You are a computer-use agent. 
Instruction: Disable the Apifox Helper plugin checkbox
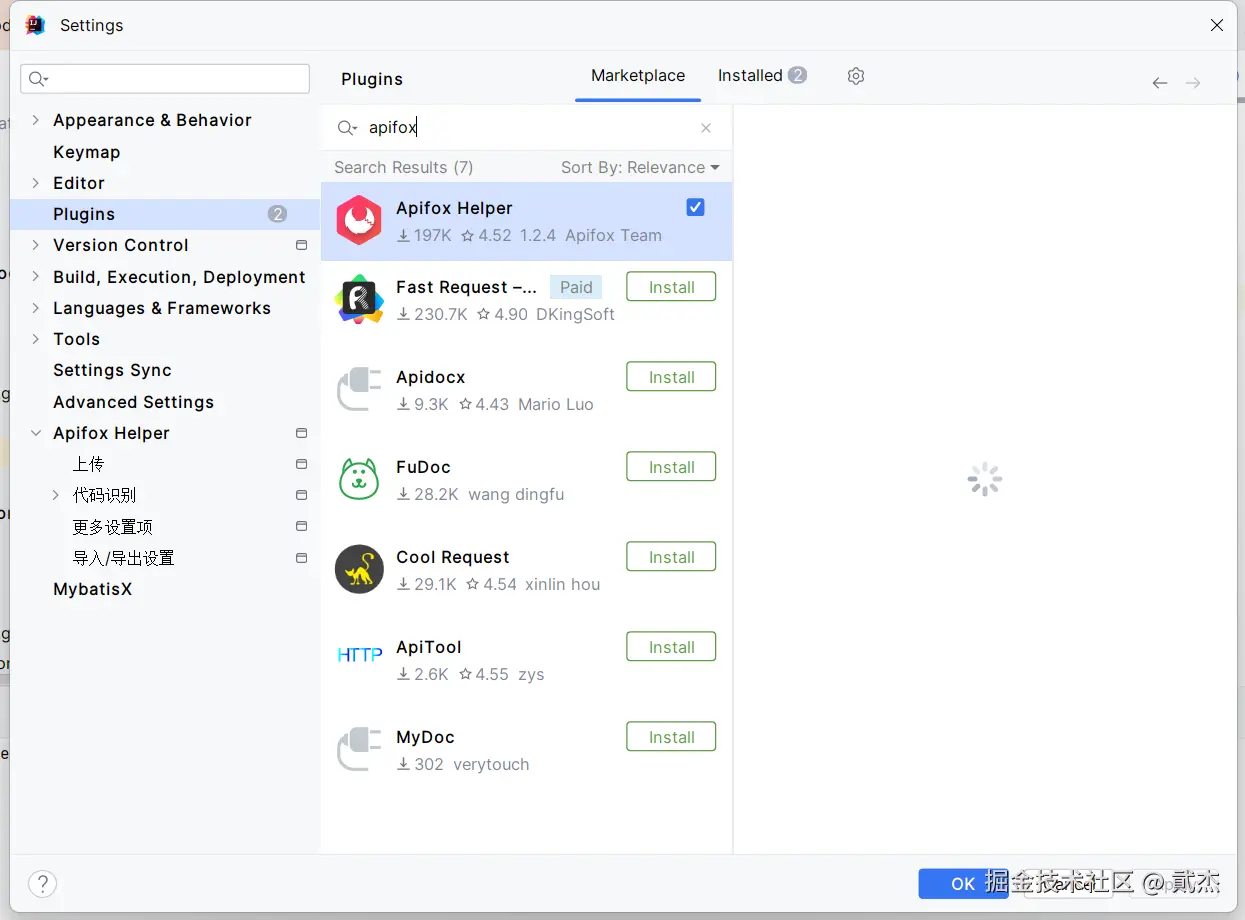pyautogui.click(x=695, y=207)
